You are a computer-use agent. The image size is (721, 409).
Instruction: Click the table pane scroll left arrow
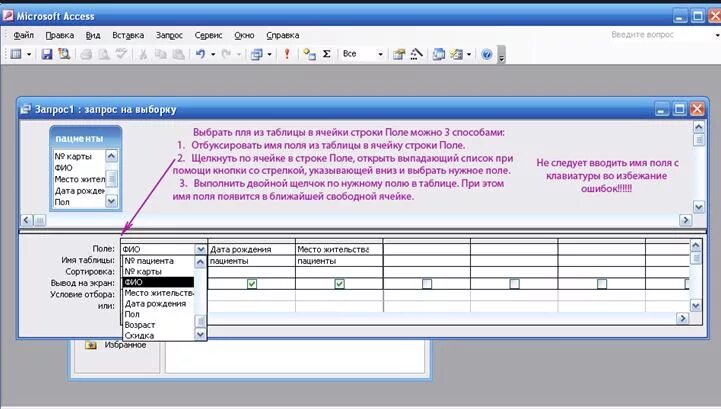tap(27, 220)
